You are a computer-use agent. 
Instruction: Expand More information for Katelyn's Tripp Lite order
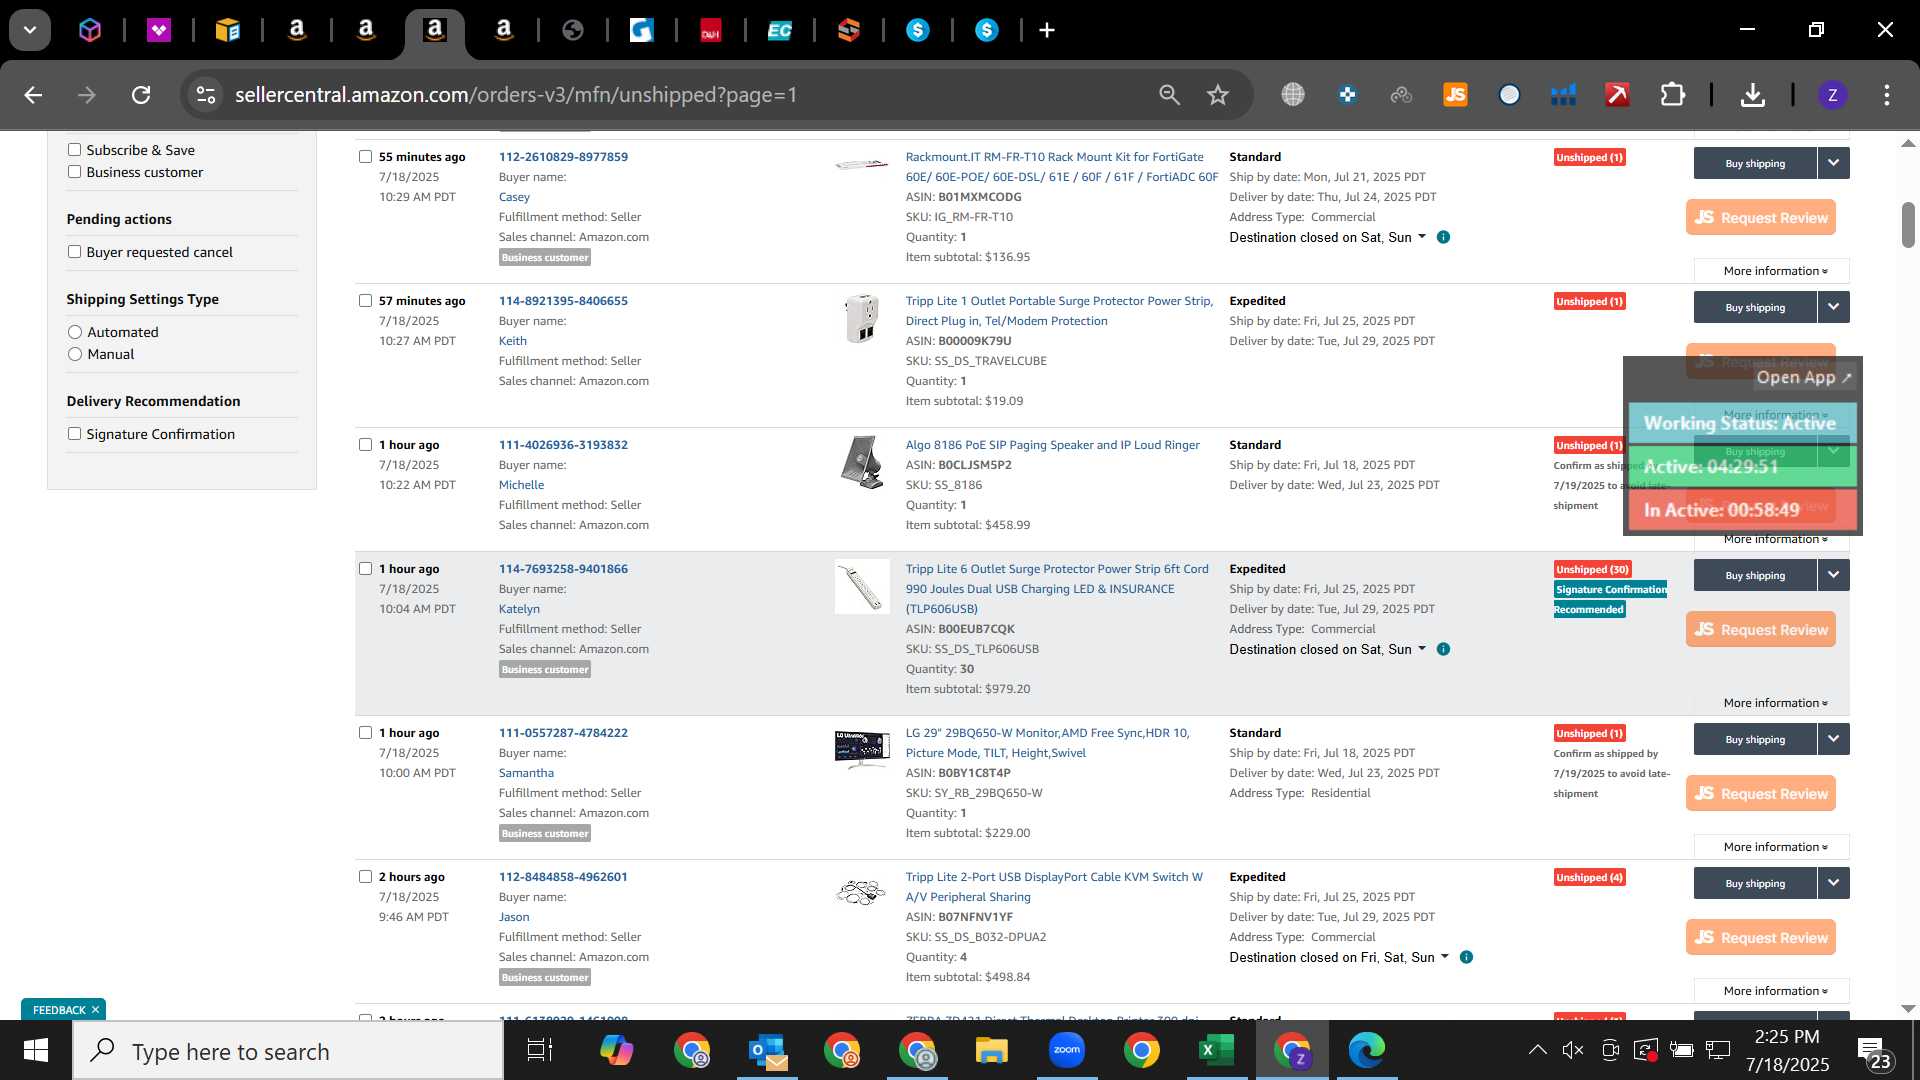pos(1772,703)
